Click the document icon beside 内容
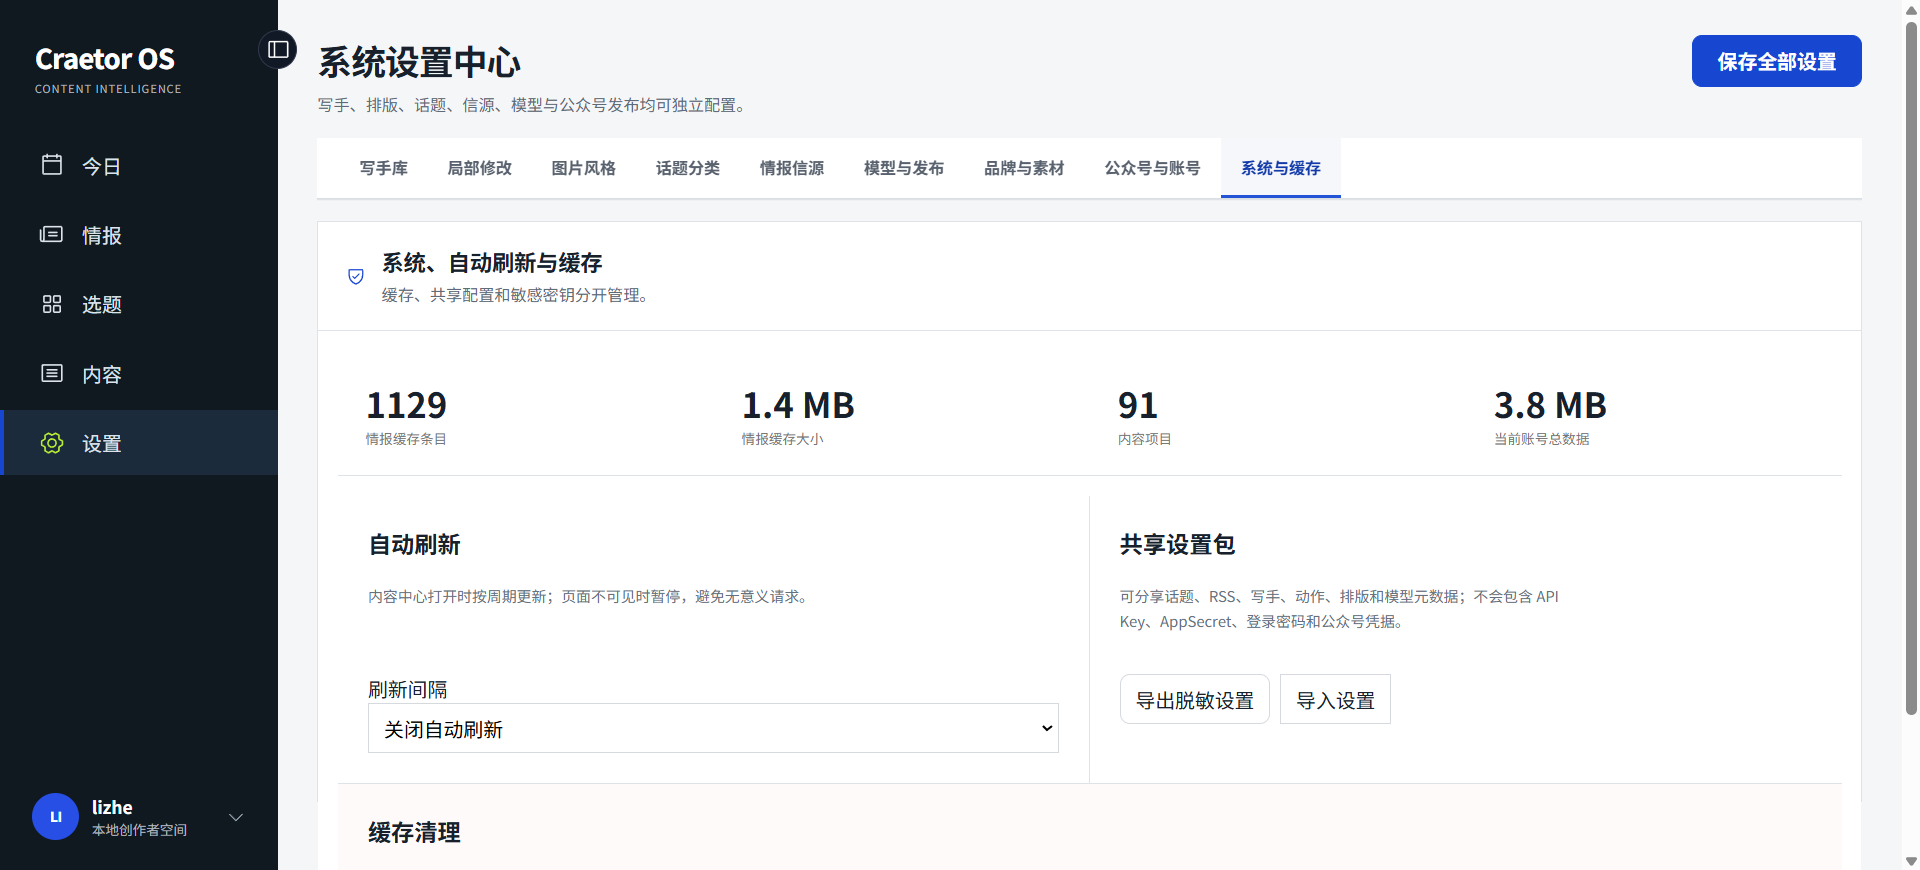The width and height of the screenshot is (1920, 870). 52,373
